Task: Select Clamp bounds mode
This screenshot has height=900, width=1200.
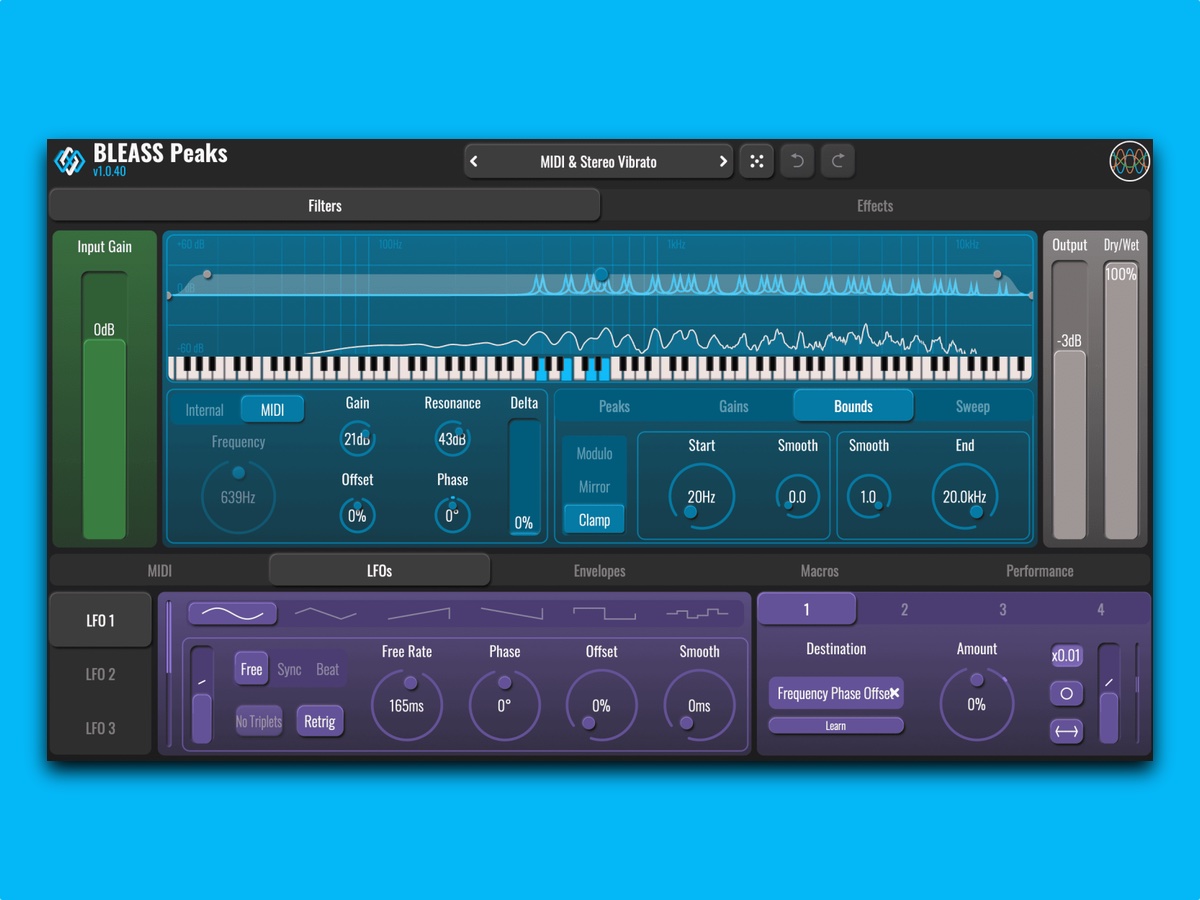Action: pyautogui.click(x=594, y=520)
